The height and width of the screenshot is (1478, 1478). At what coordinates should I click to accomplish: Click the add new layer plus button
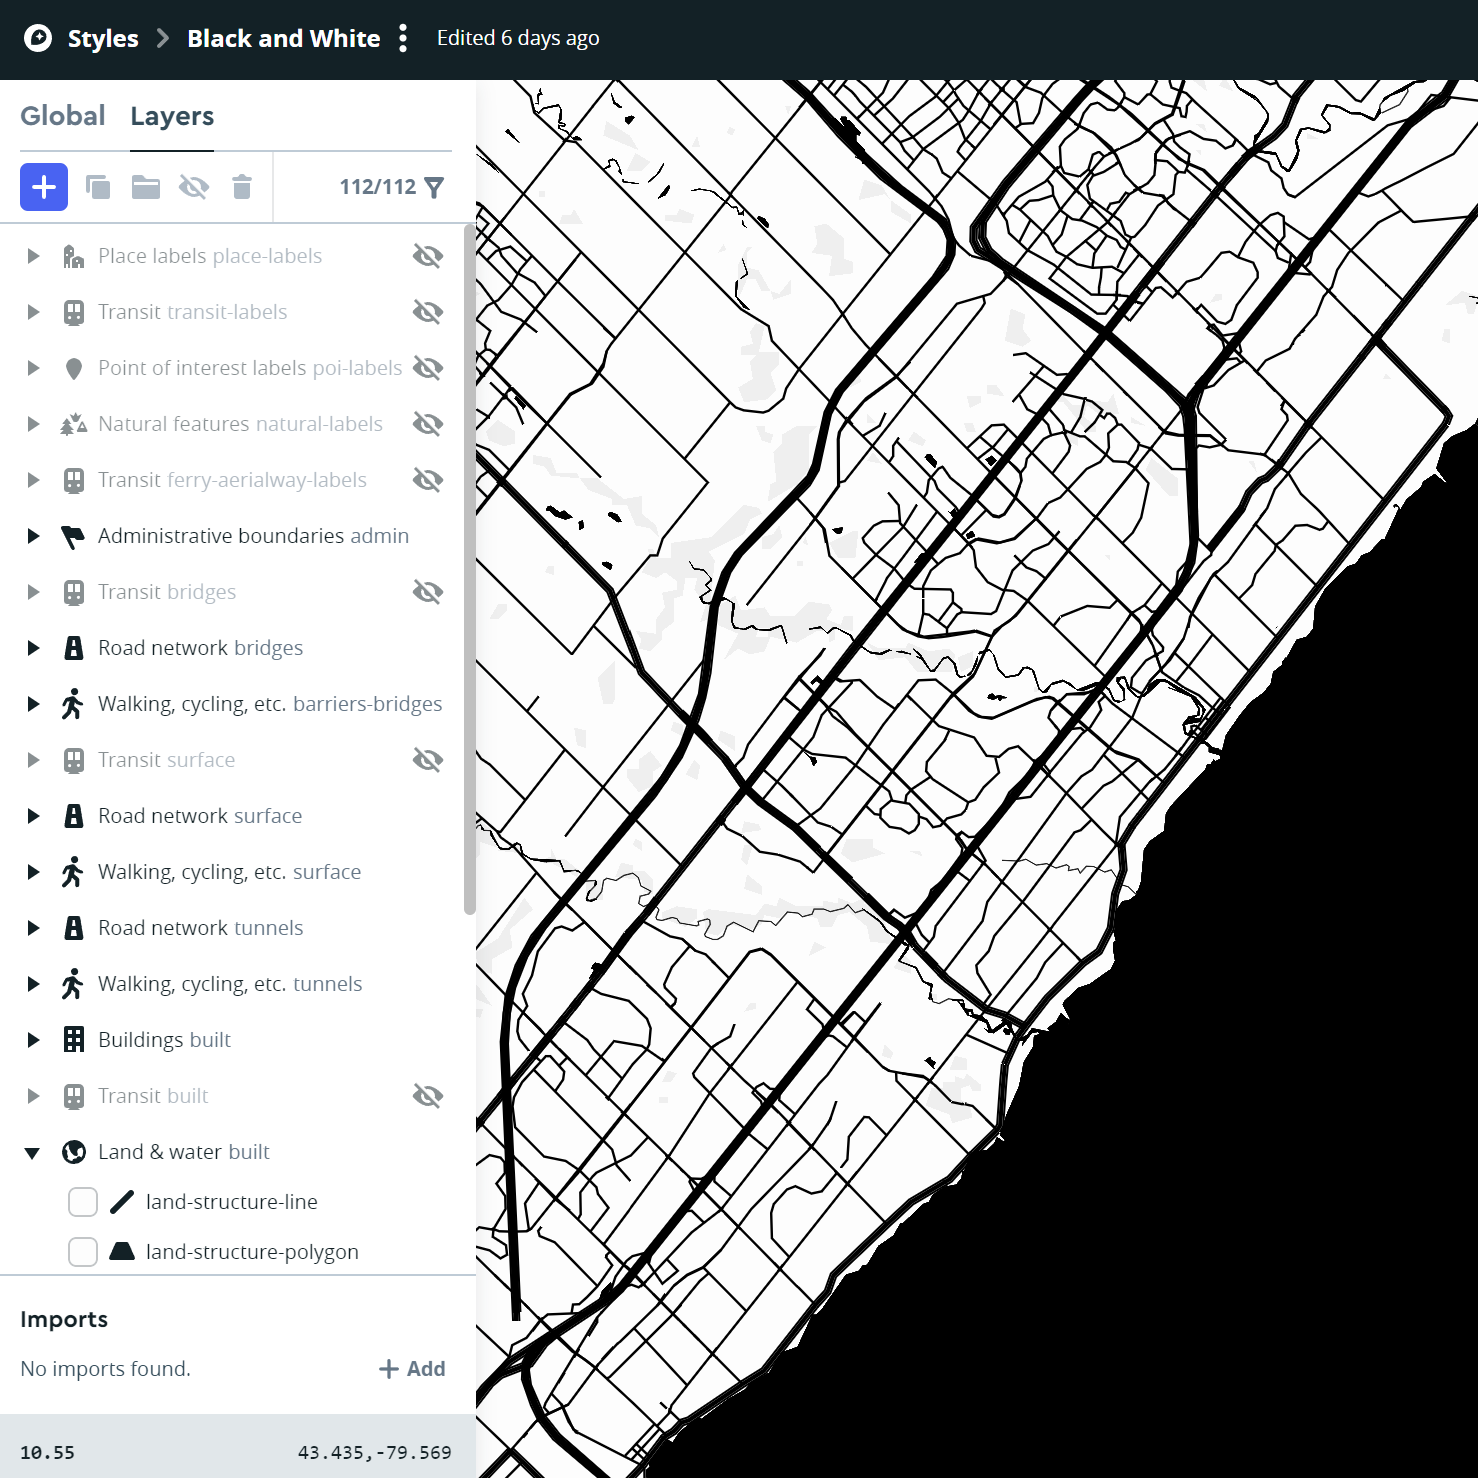44,187
